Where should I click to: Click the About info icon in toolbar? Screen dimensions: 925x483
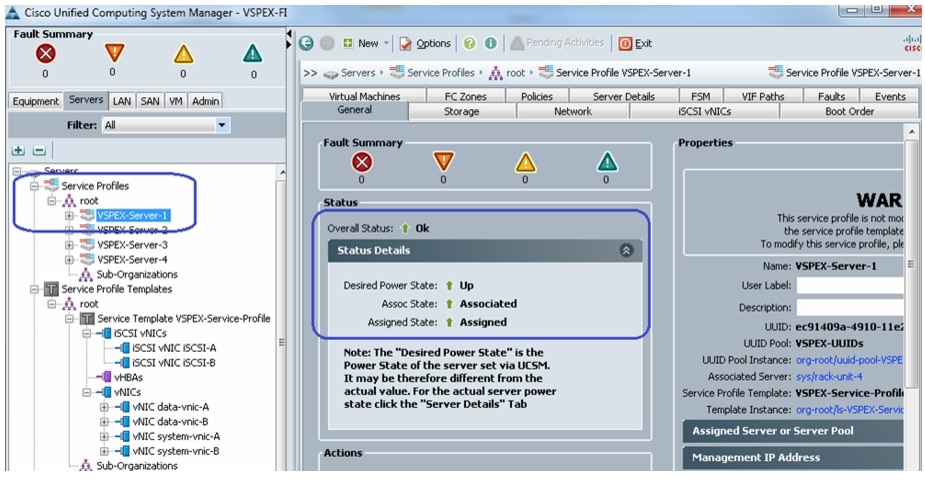tap(490, 43)
